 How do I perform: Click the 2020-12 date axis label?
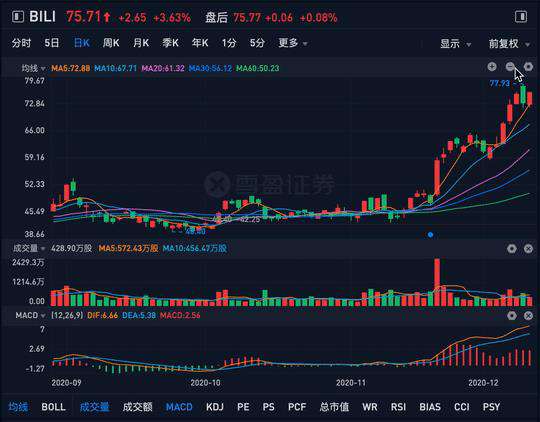483,383
